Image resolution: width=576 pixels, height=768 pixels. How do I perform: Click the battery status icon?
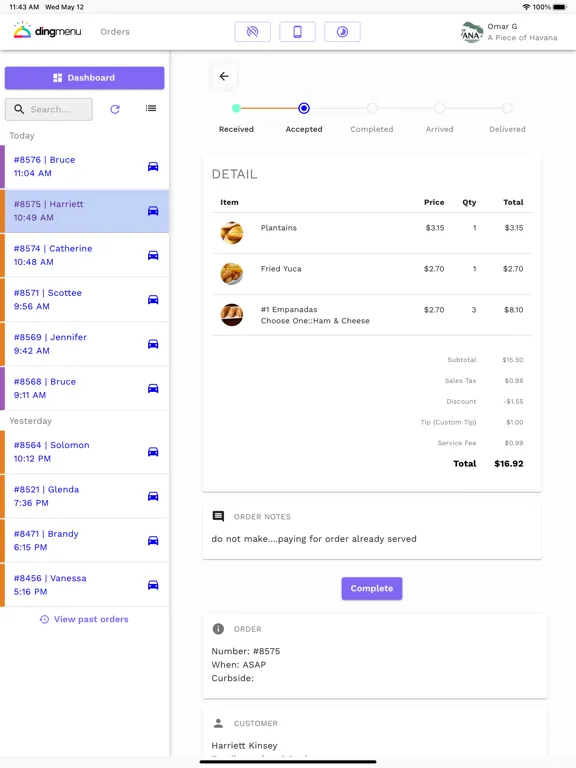[560, 7]
